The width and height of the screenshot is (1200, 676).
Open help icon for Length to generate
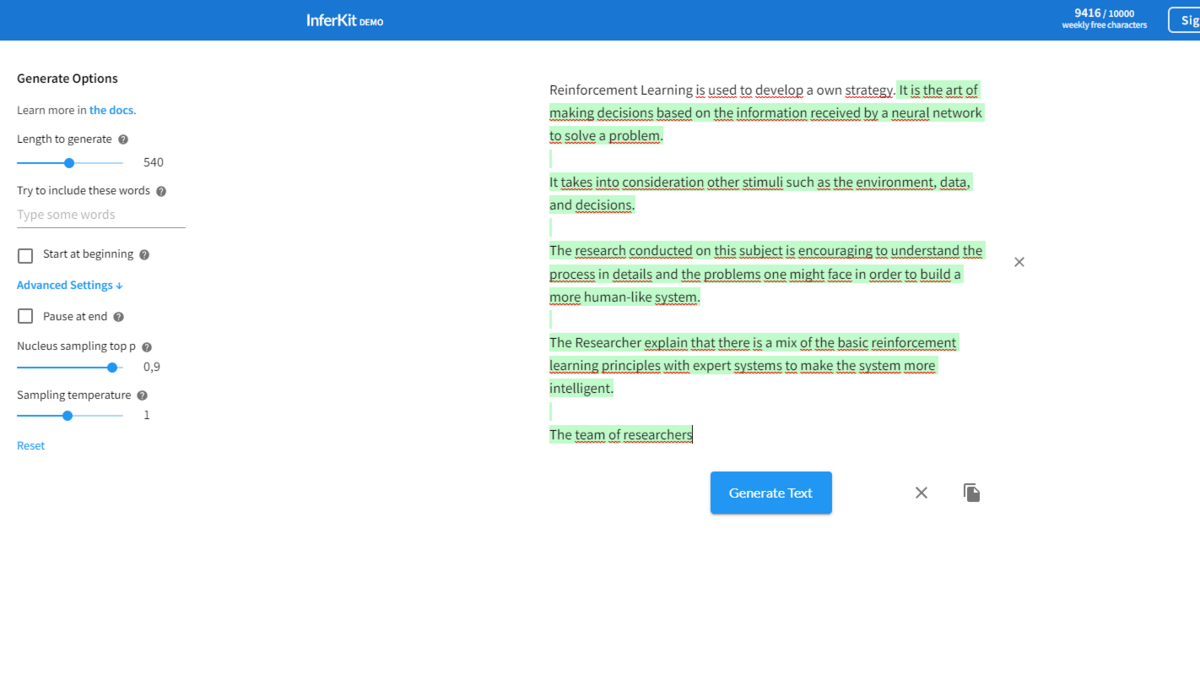123,140
